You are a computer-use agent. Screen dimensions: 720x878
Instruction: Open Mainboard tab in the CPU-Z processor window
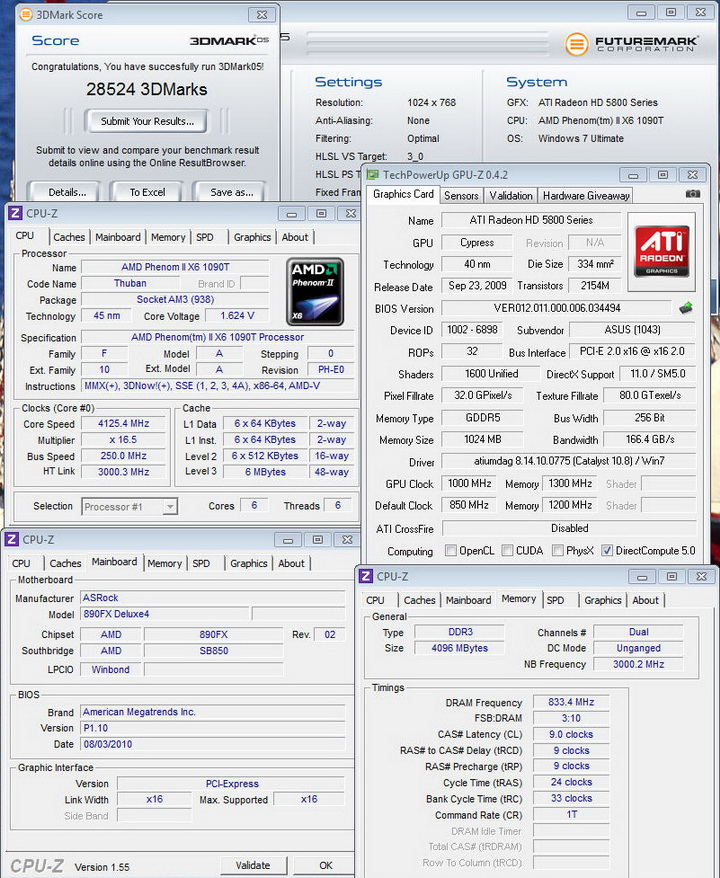pyautogui.click(x=118, y=237)
